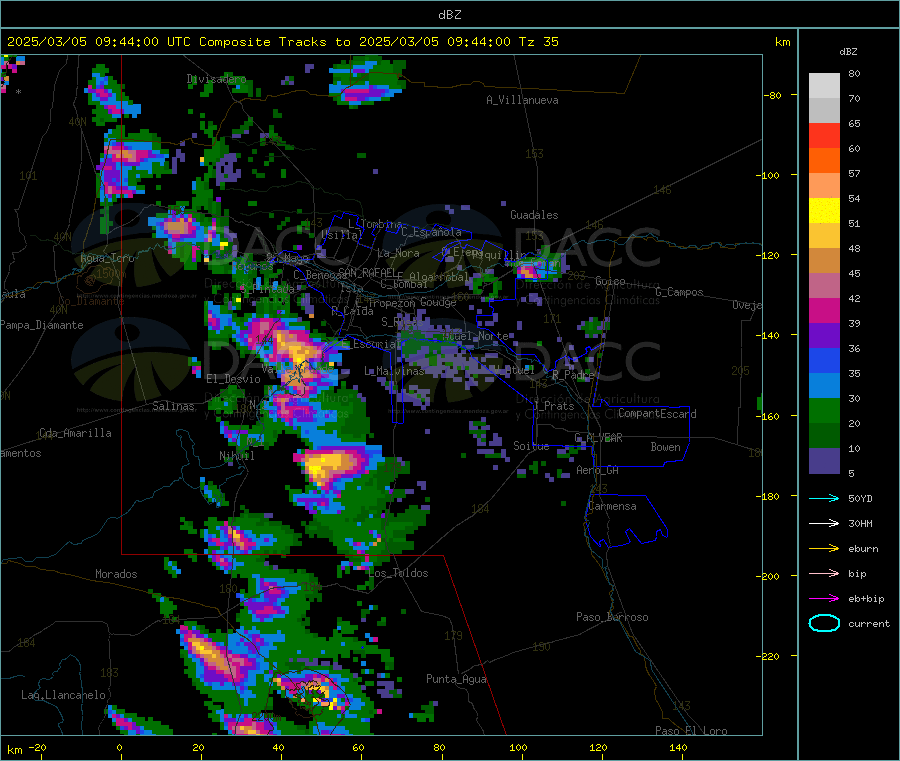Select the purple 36–39 dBZ color swatch
The image size is (900, 761).
point(824,336)
